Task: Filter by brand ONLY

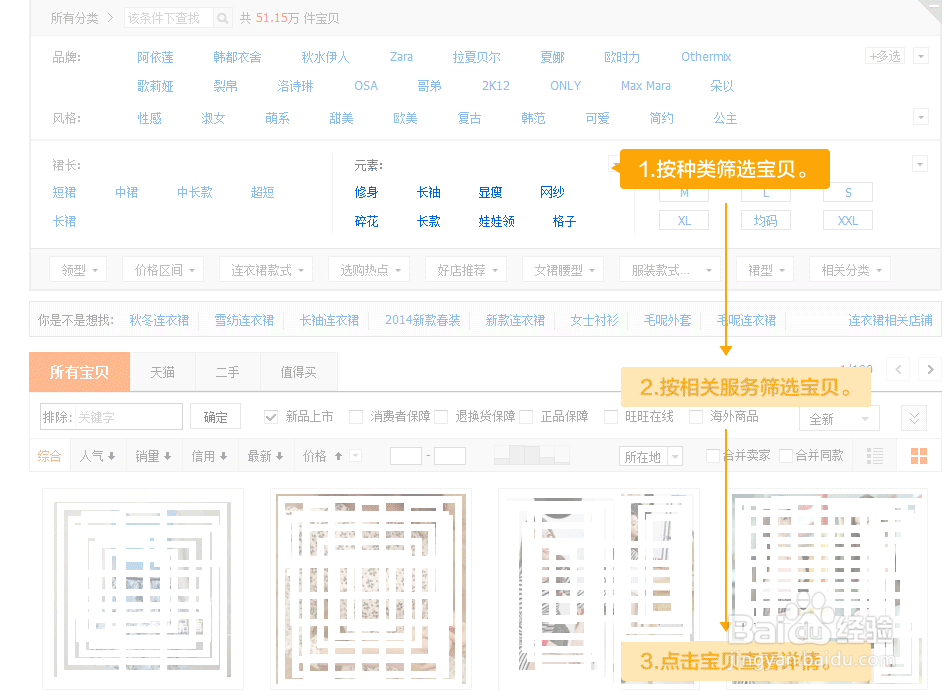Action: (566, 86)
